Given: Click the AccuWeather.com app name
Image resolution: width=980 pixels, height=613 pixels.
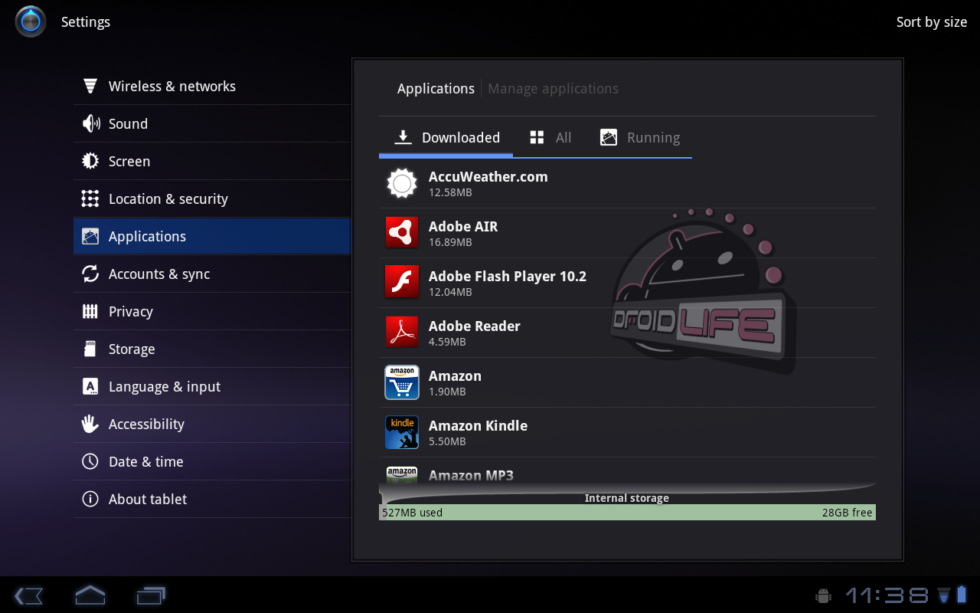Looking at the screenshot, I should click(x=488, y=177).
